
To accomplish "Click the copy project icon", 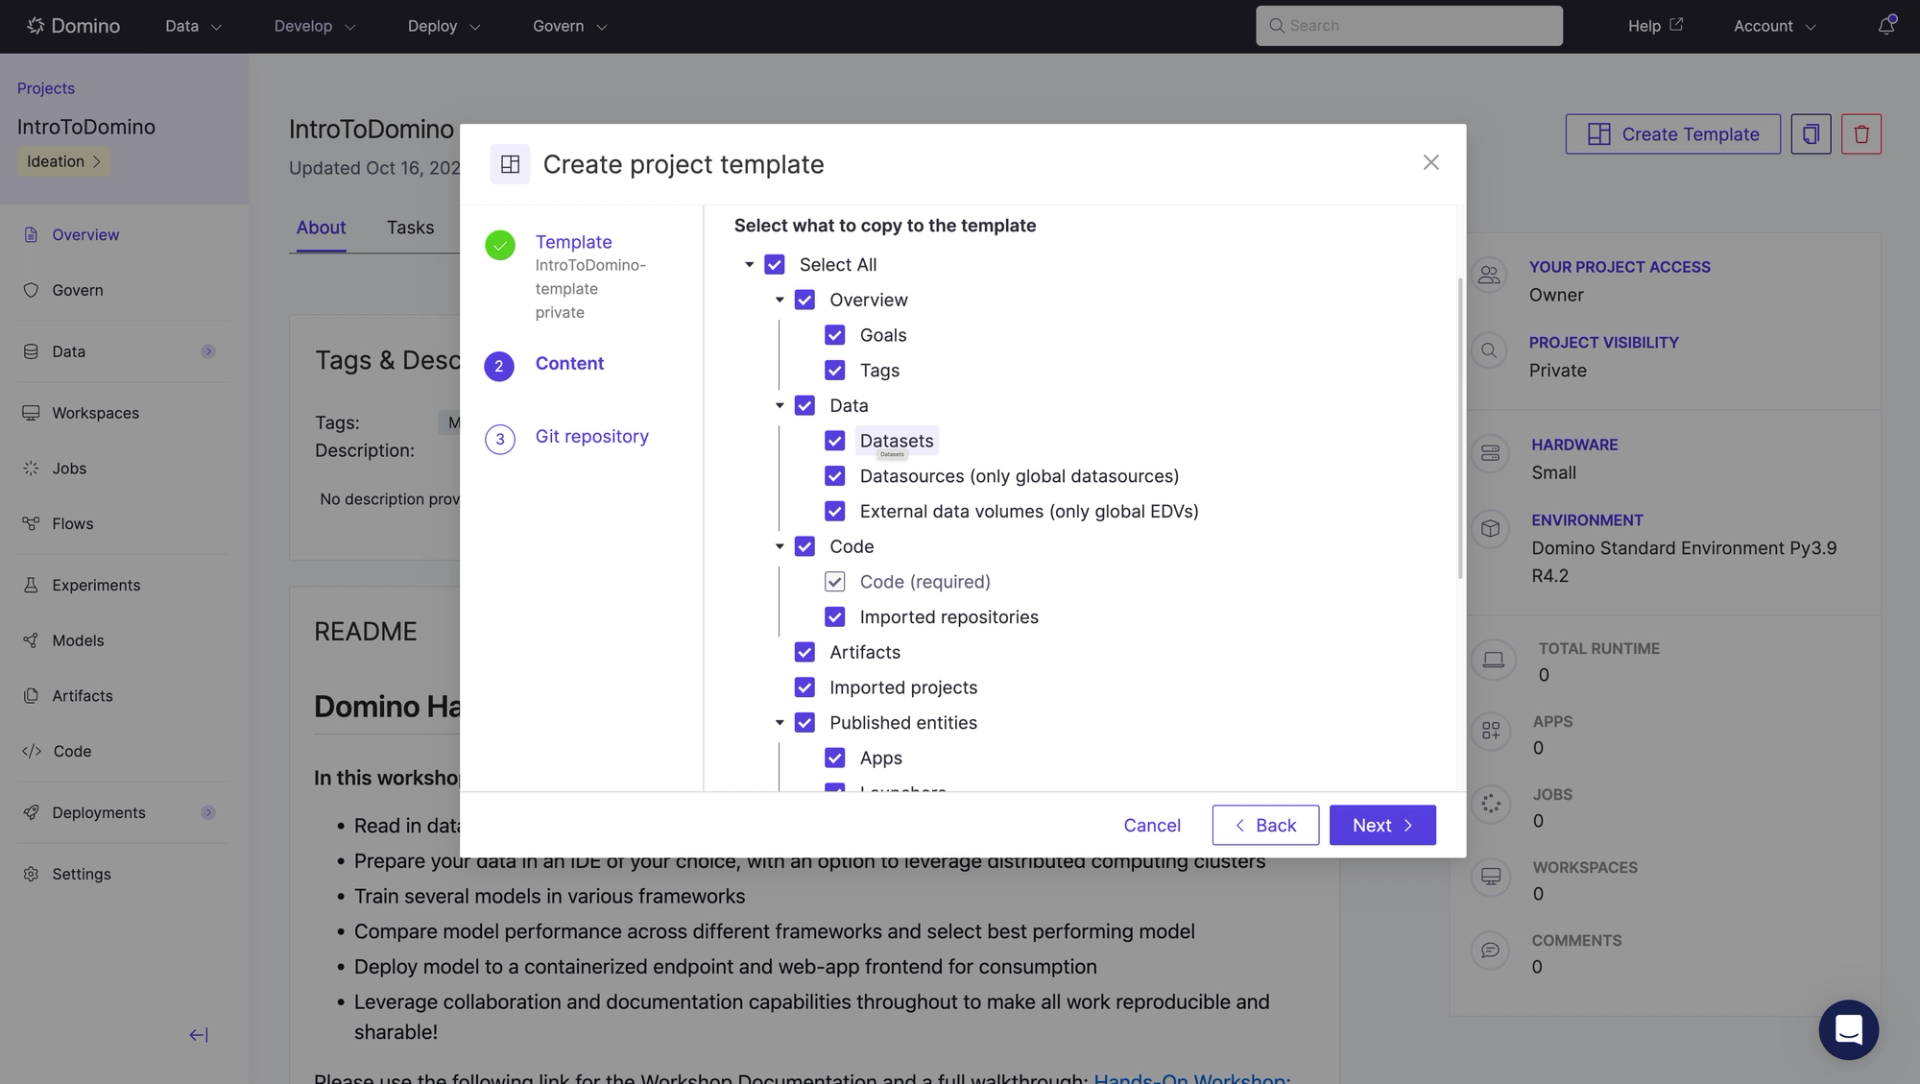I will [1811, 133].
